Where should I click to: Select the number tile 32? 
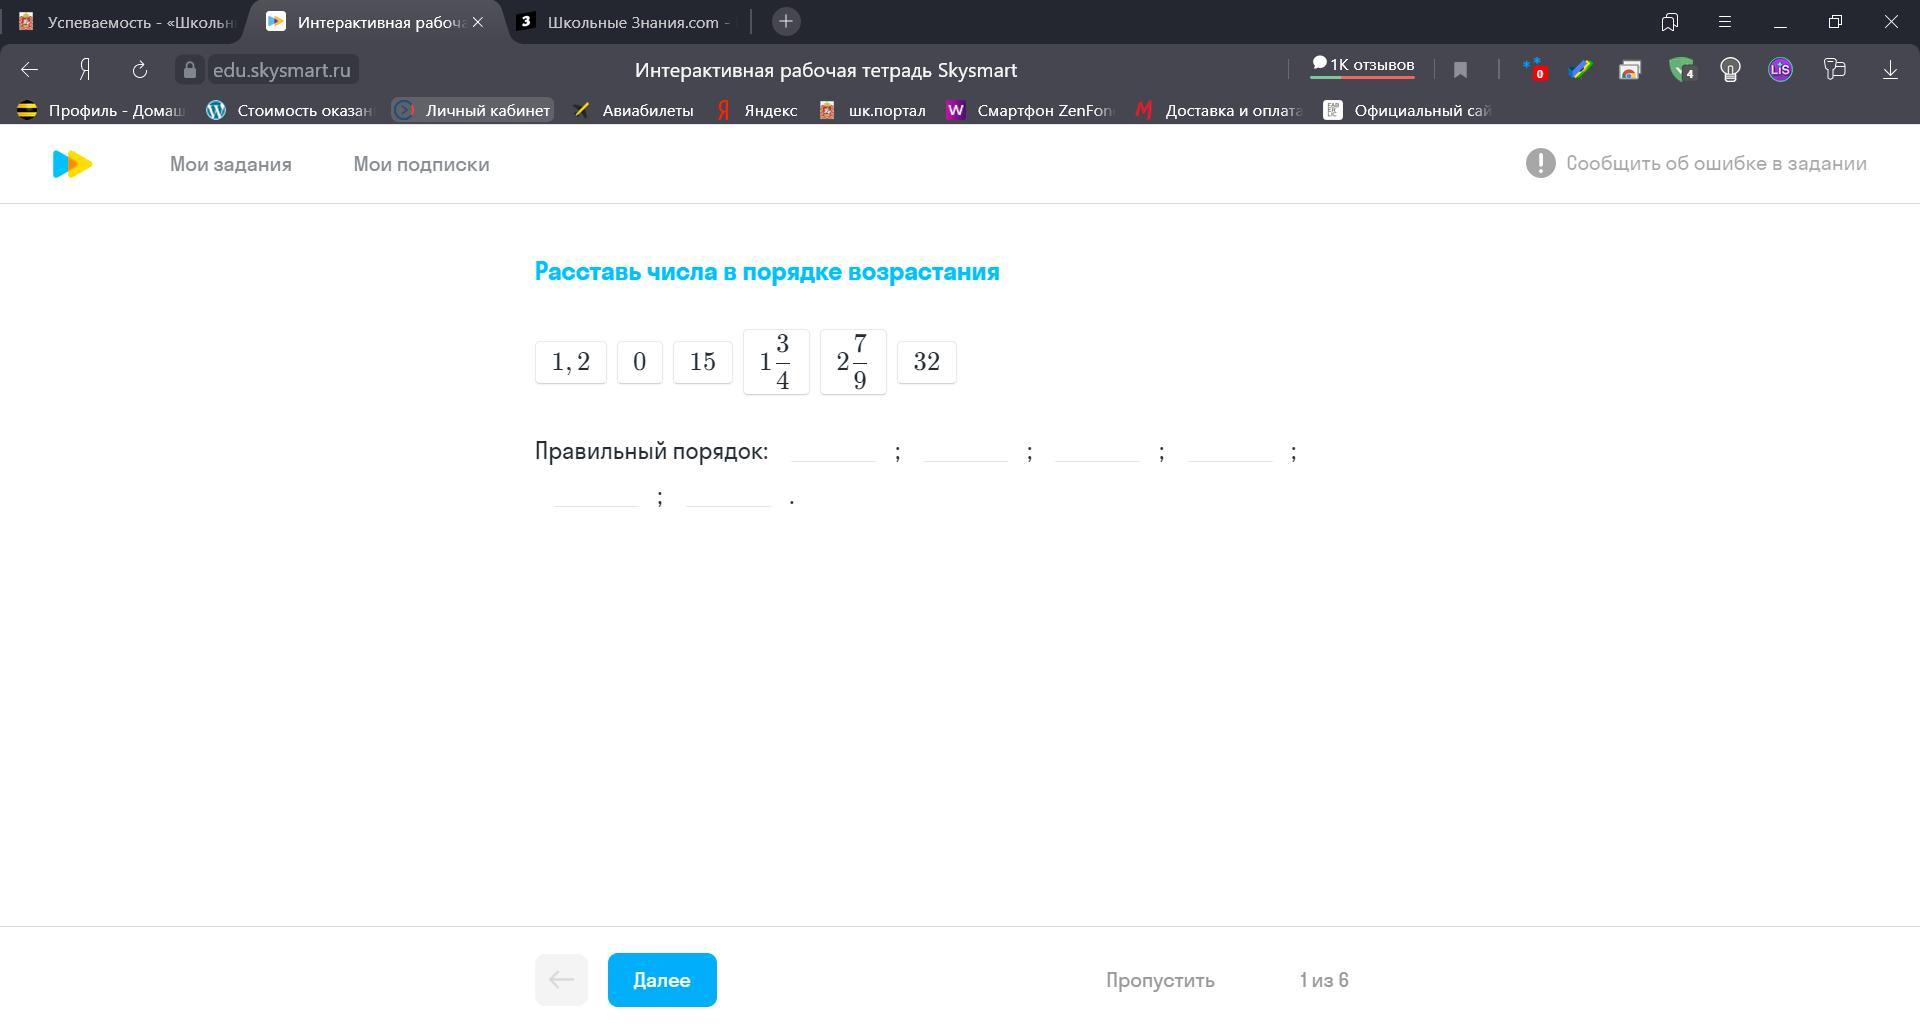927,362
